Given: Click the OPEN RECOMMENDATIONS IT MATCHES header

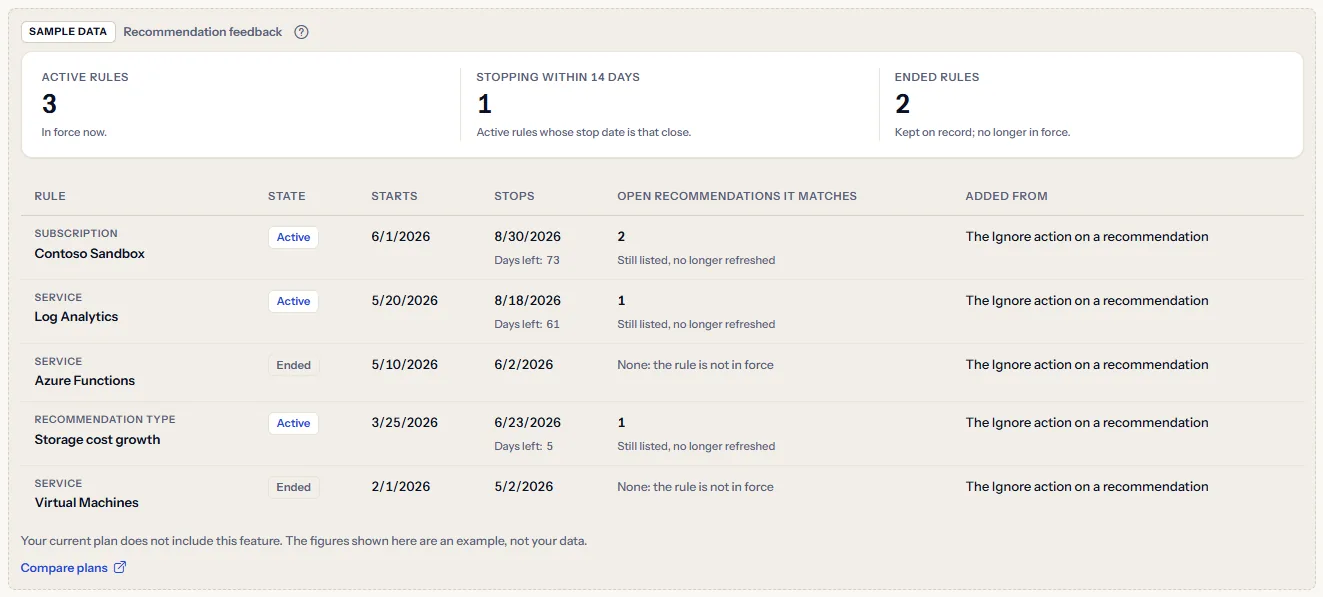Looking at the screenshot, I should click(737, 196).
